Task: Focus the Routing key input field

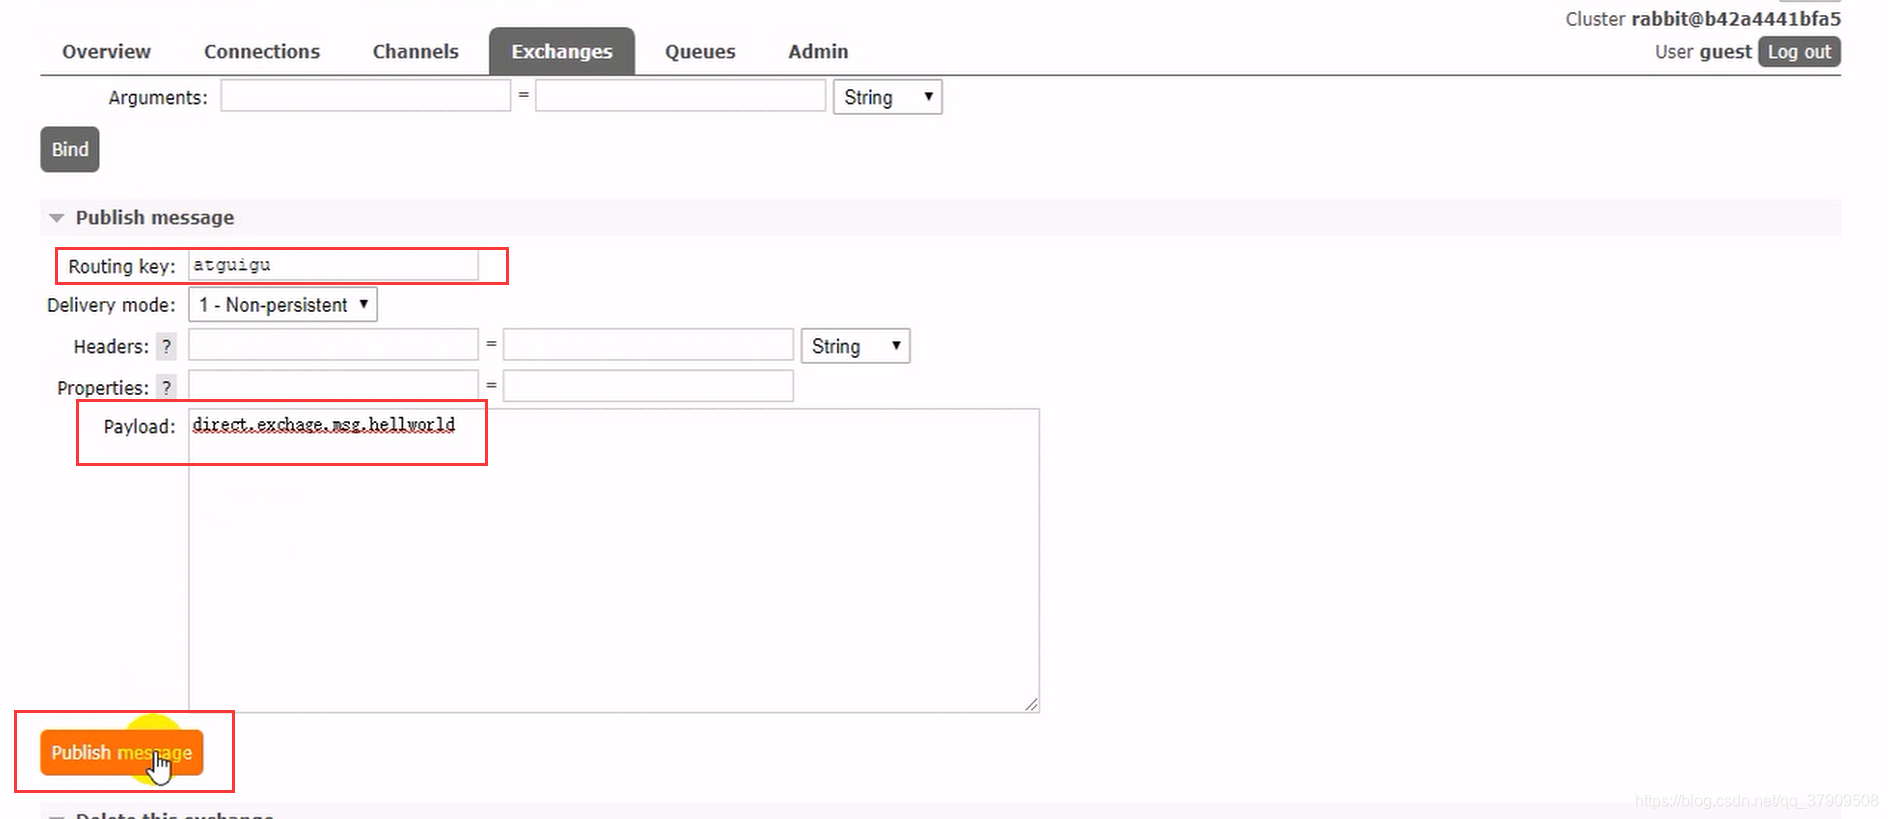Action: point(333,265)
